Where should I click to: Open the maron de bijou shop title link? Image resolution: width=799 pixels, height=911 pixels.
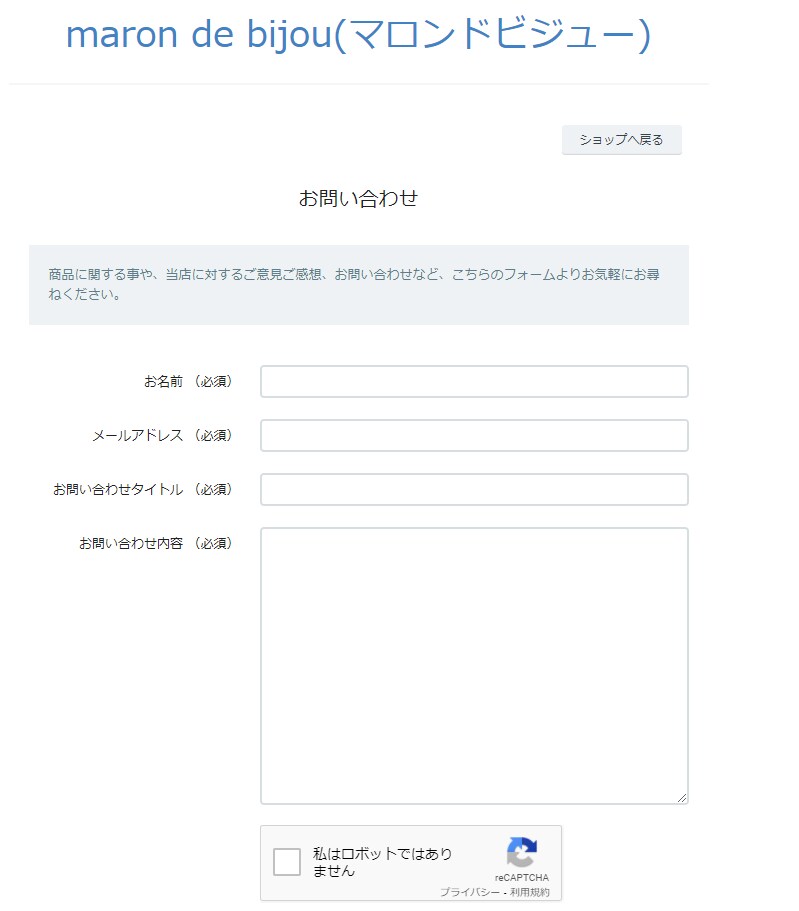(358, 35)
